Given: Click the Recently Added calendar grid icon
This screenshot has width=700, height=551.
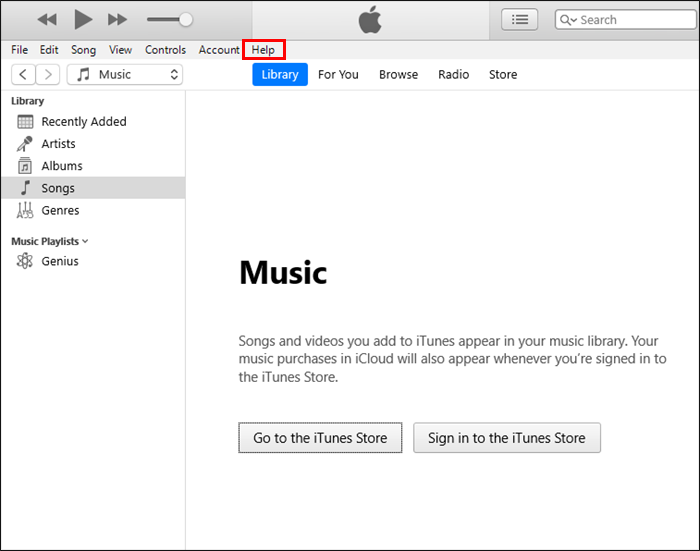Looking at the screenshot, I should [x=25, y=121].
